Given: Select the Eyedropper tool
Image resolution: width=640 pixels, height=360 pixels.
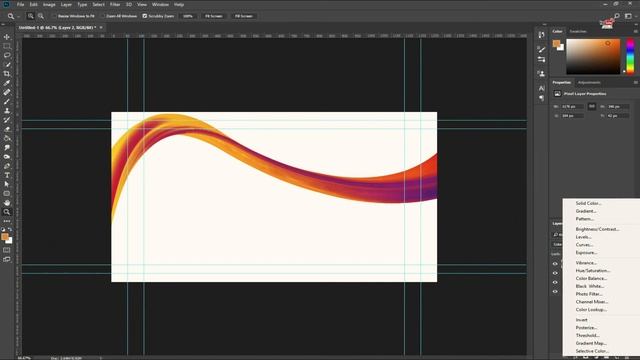Looking at the screenshot, I should click(x=7, y=83).
